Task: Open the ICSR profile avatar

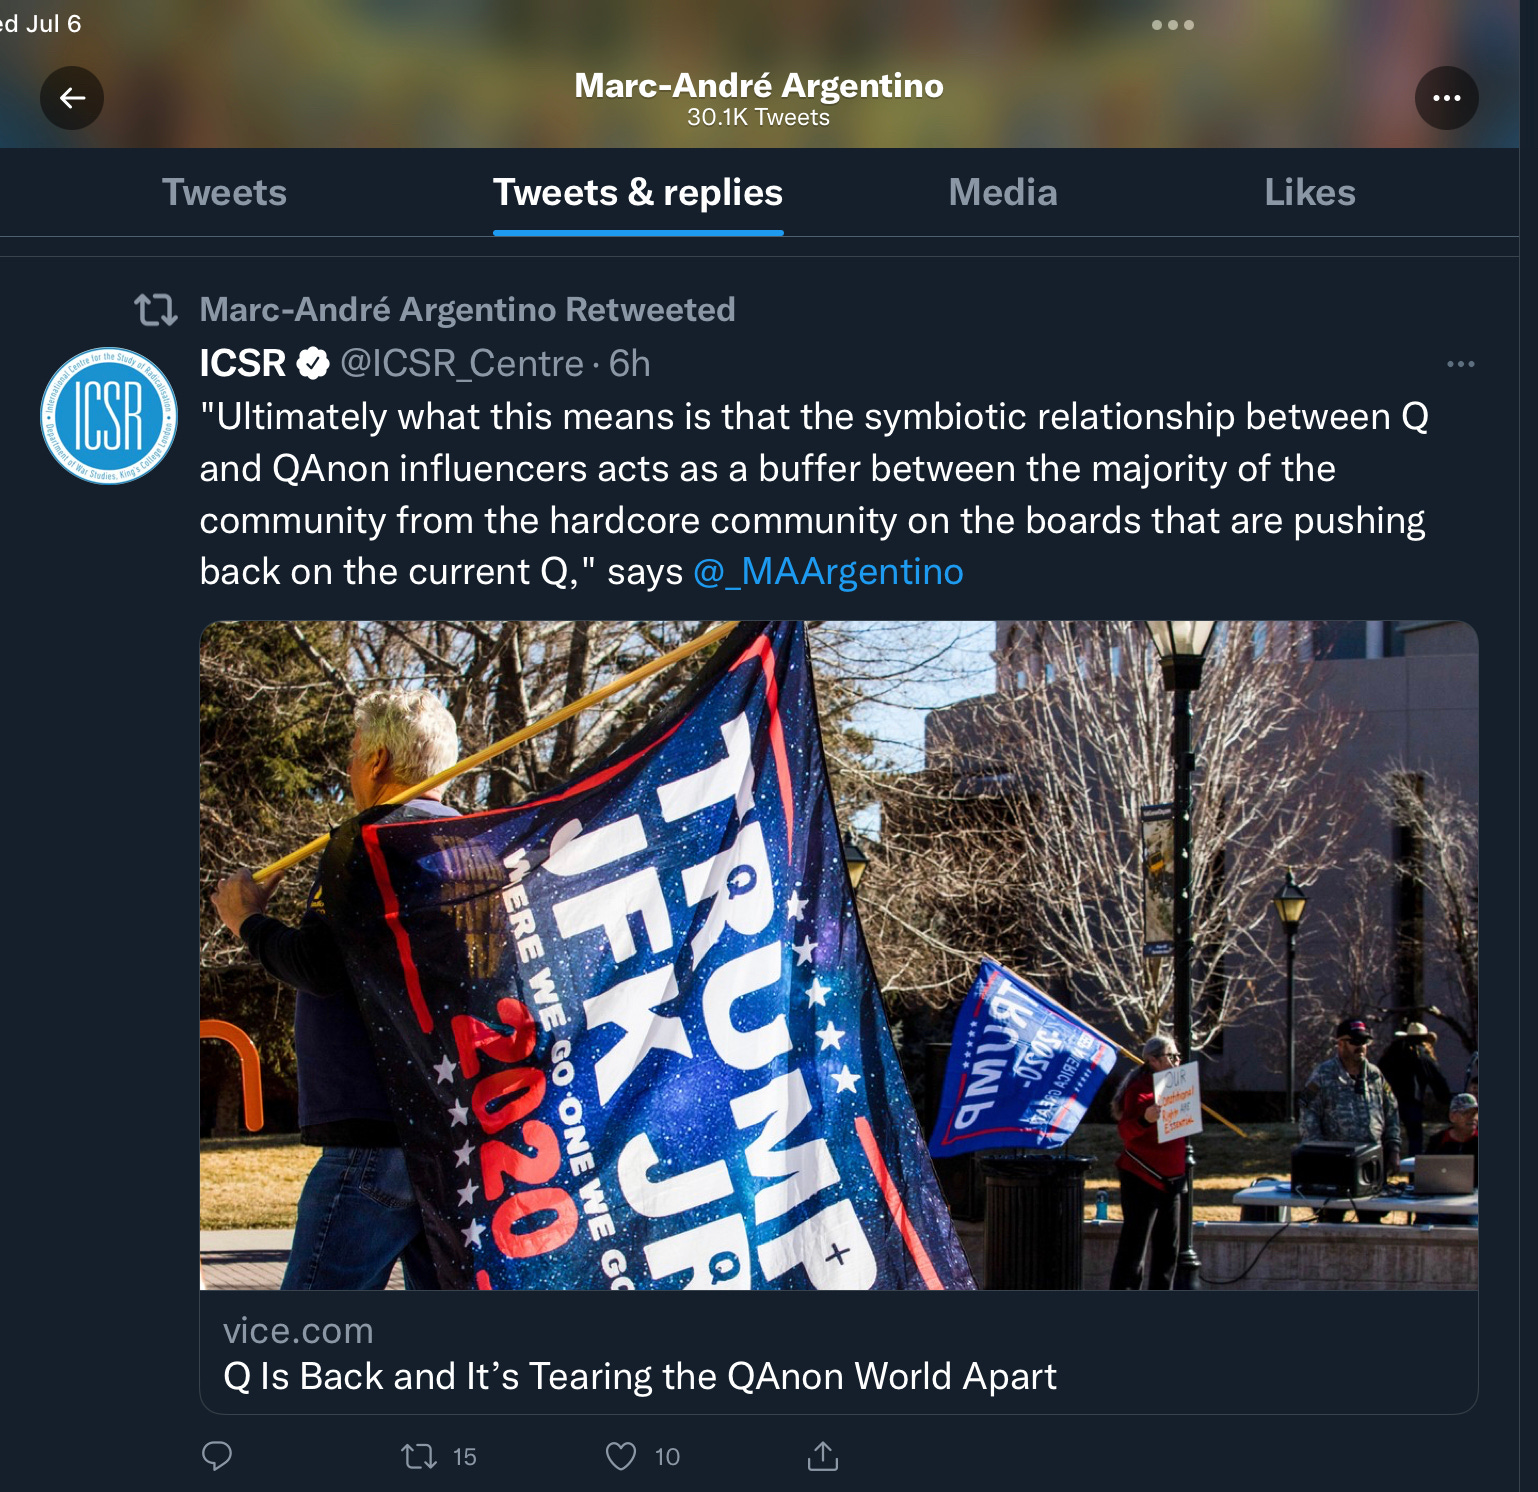Action: pyautogui.click(x=109, y=415)
